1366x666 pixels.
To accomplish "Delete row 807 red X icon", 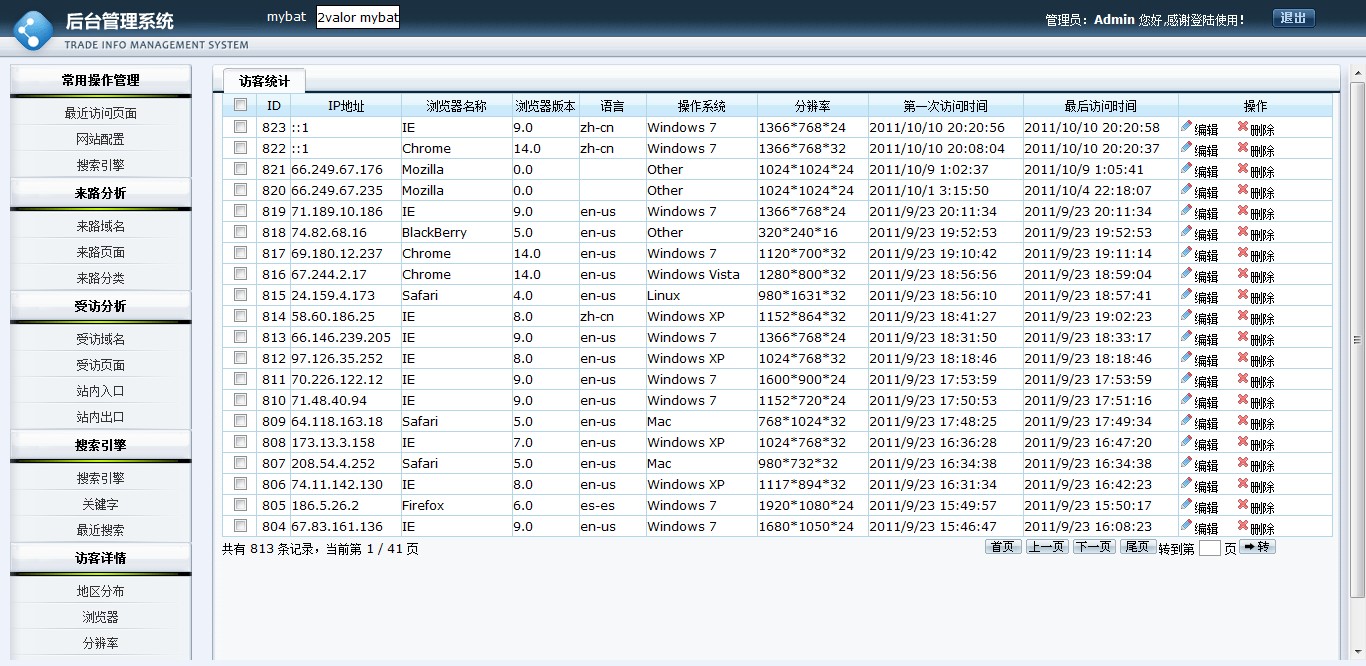I will (1243, 462).
